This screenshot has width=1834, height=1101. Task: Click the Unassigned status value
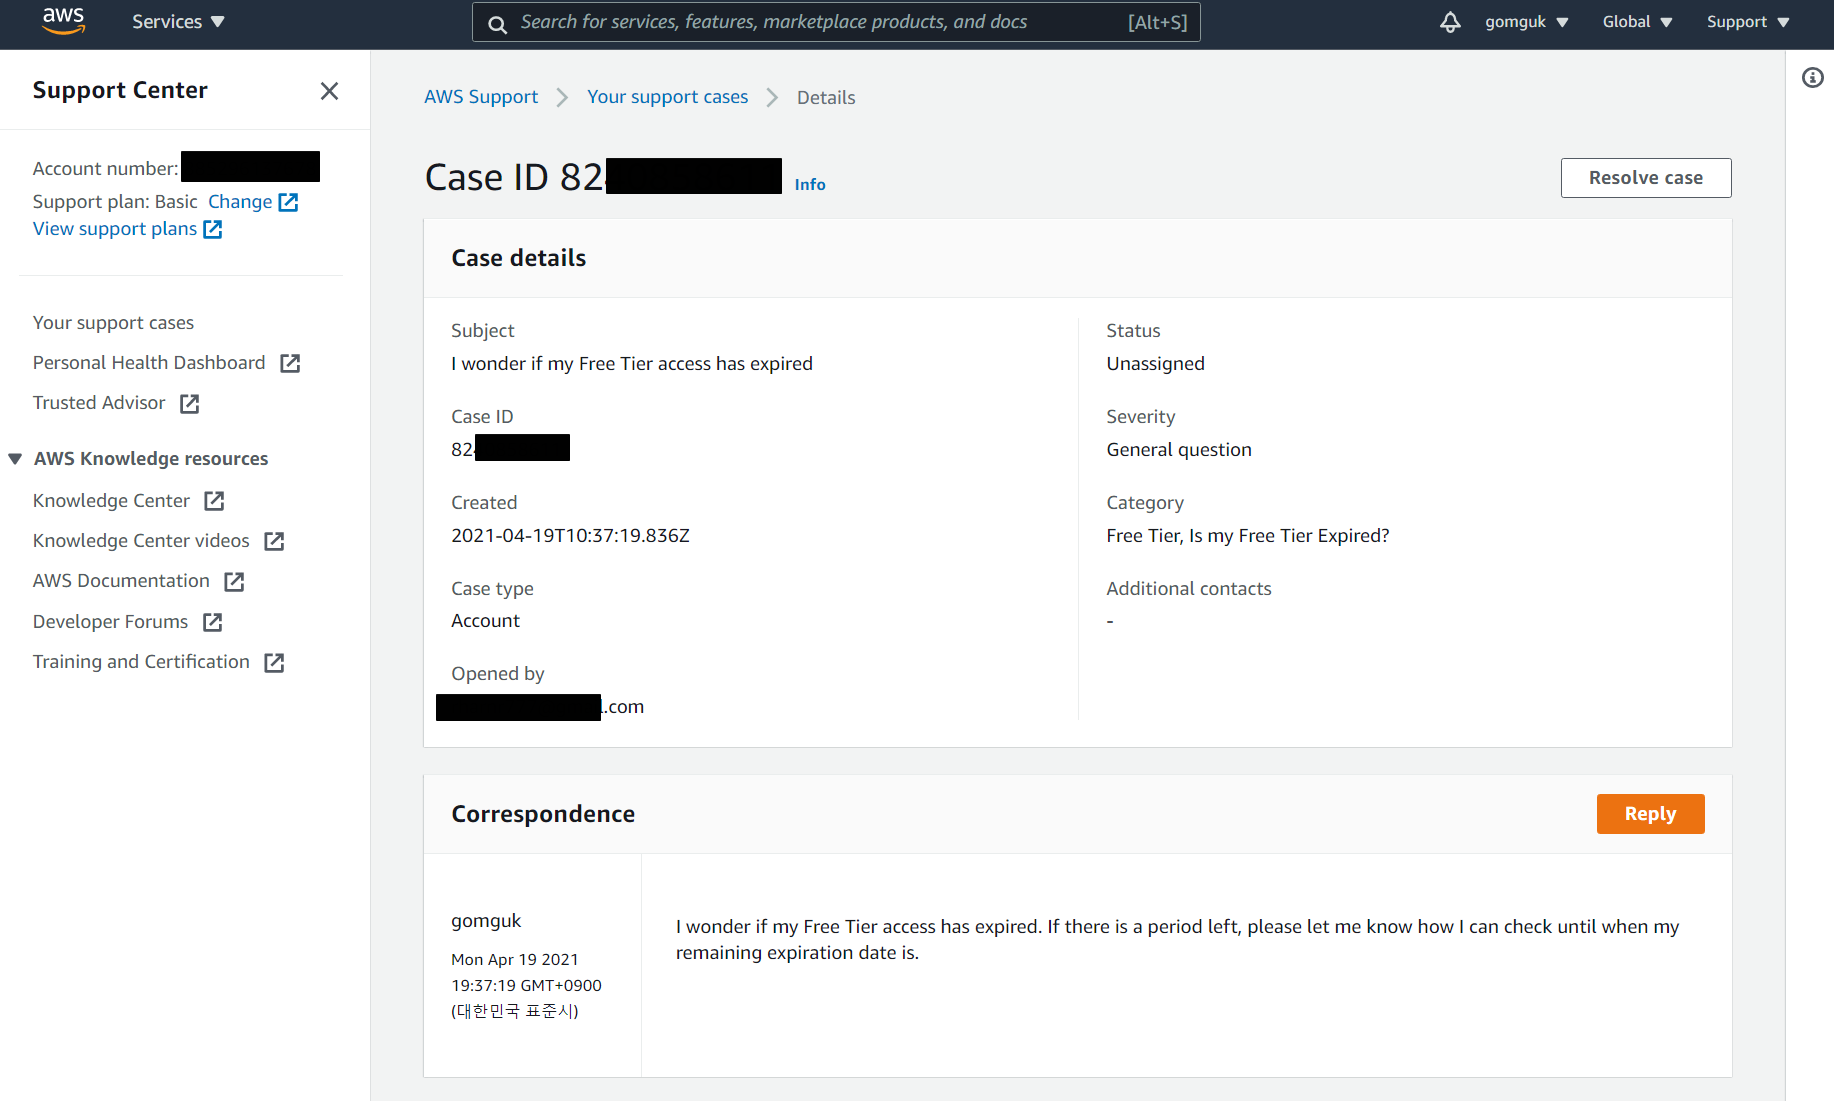point(1155,364)
